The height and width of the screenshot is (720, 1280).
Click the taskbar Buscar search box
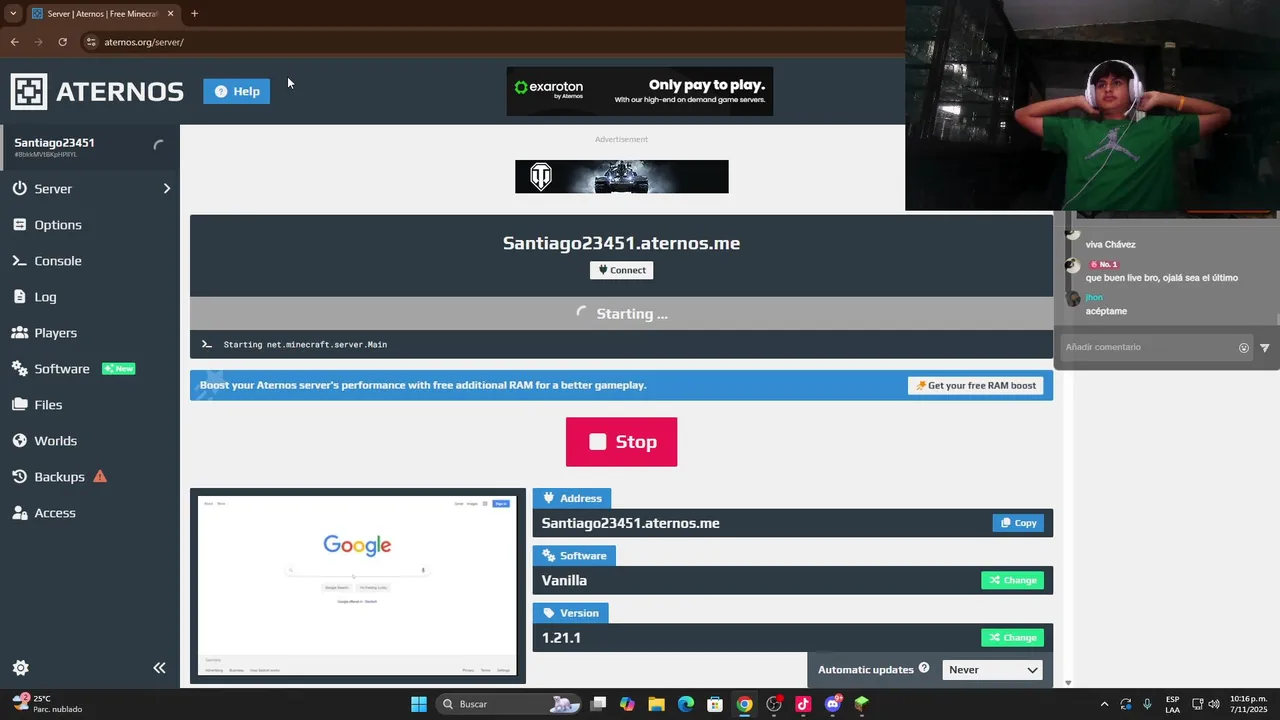click(512, 704)
